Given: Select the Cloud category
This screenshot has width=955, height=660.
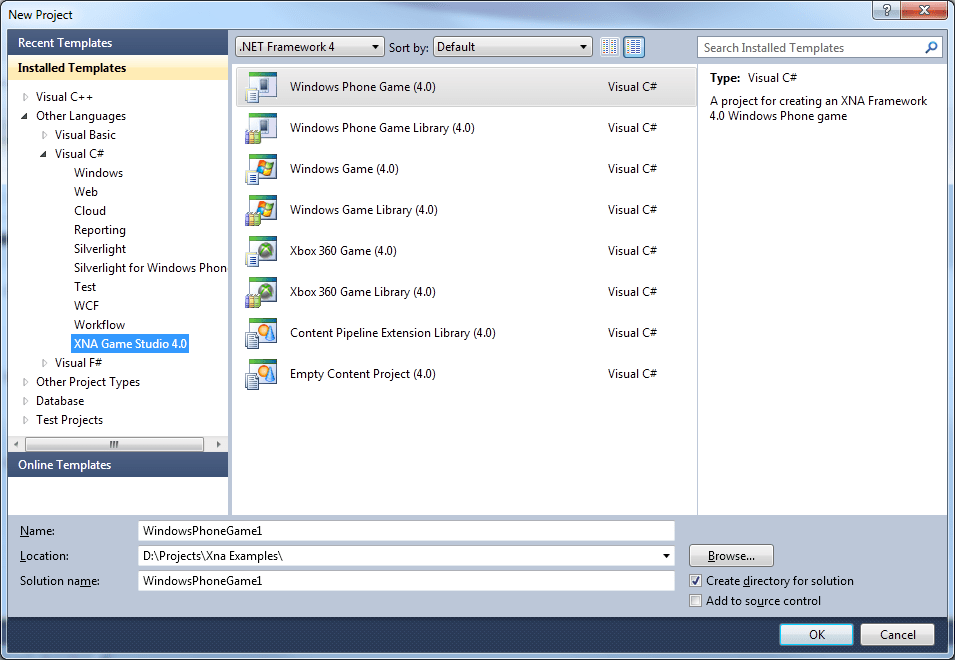Looking at the screenshot, I should pyautogui.click(x=90, y=211).
